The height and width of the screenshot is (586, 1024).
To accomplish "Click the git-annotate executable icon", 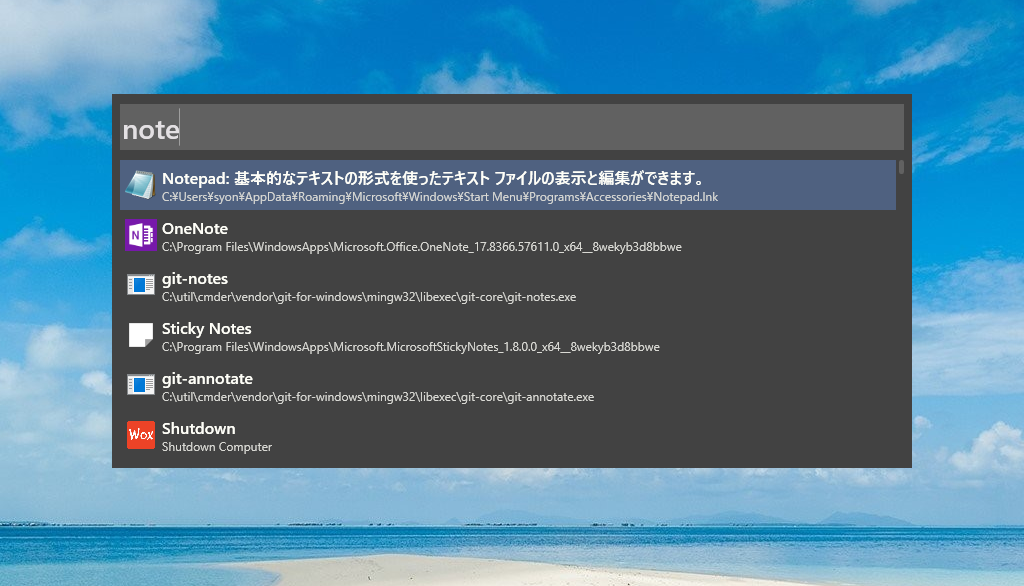I will coord(140,385).
